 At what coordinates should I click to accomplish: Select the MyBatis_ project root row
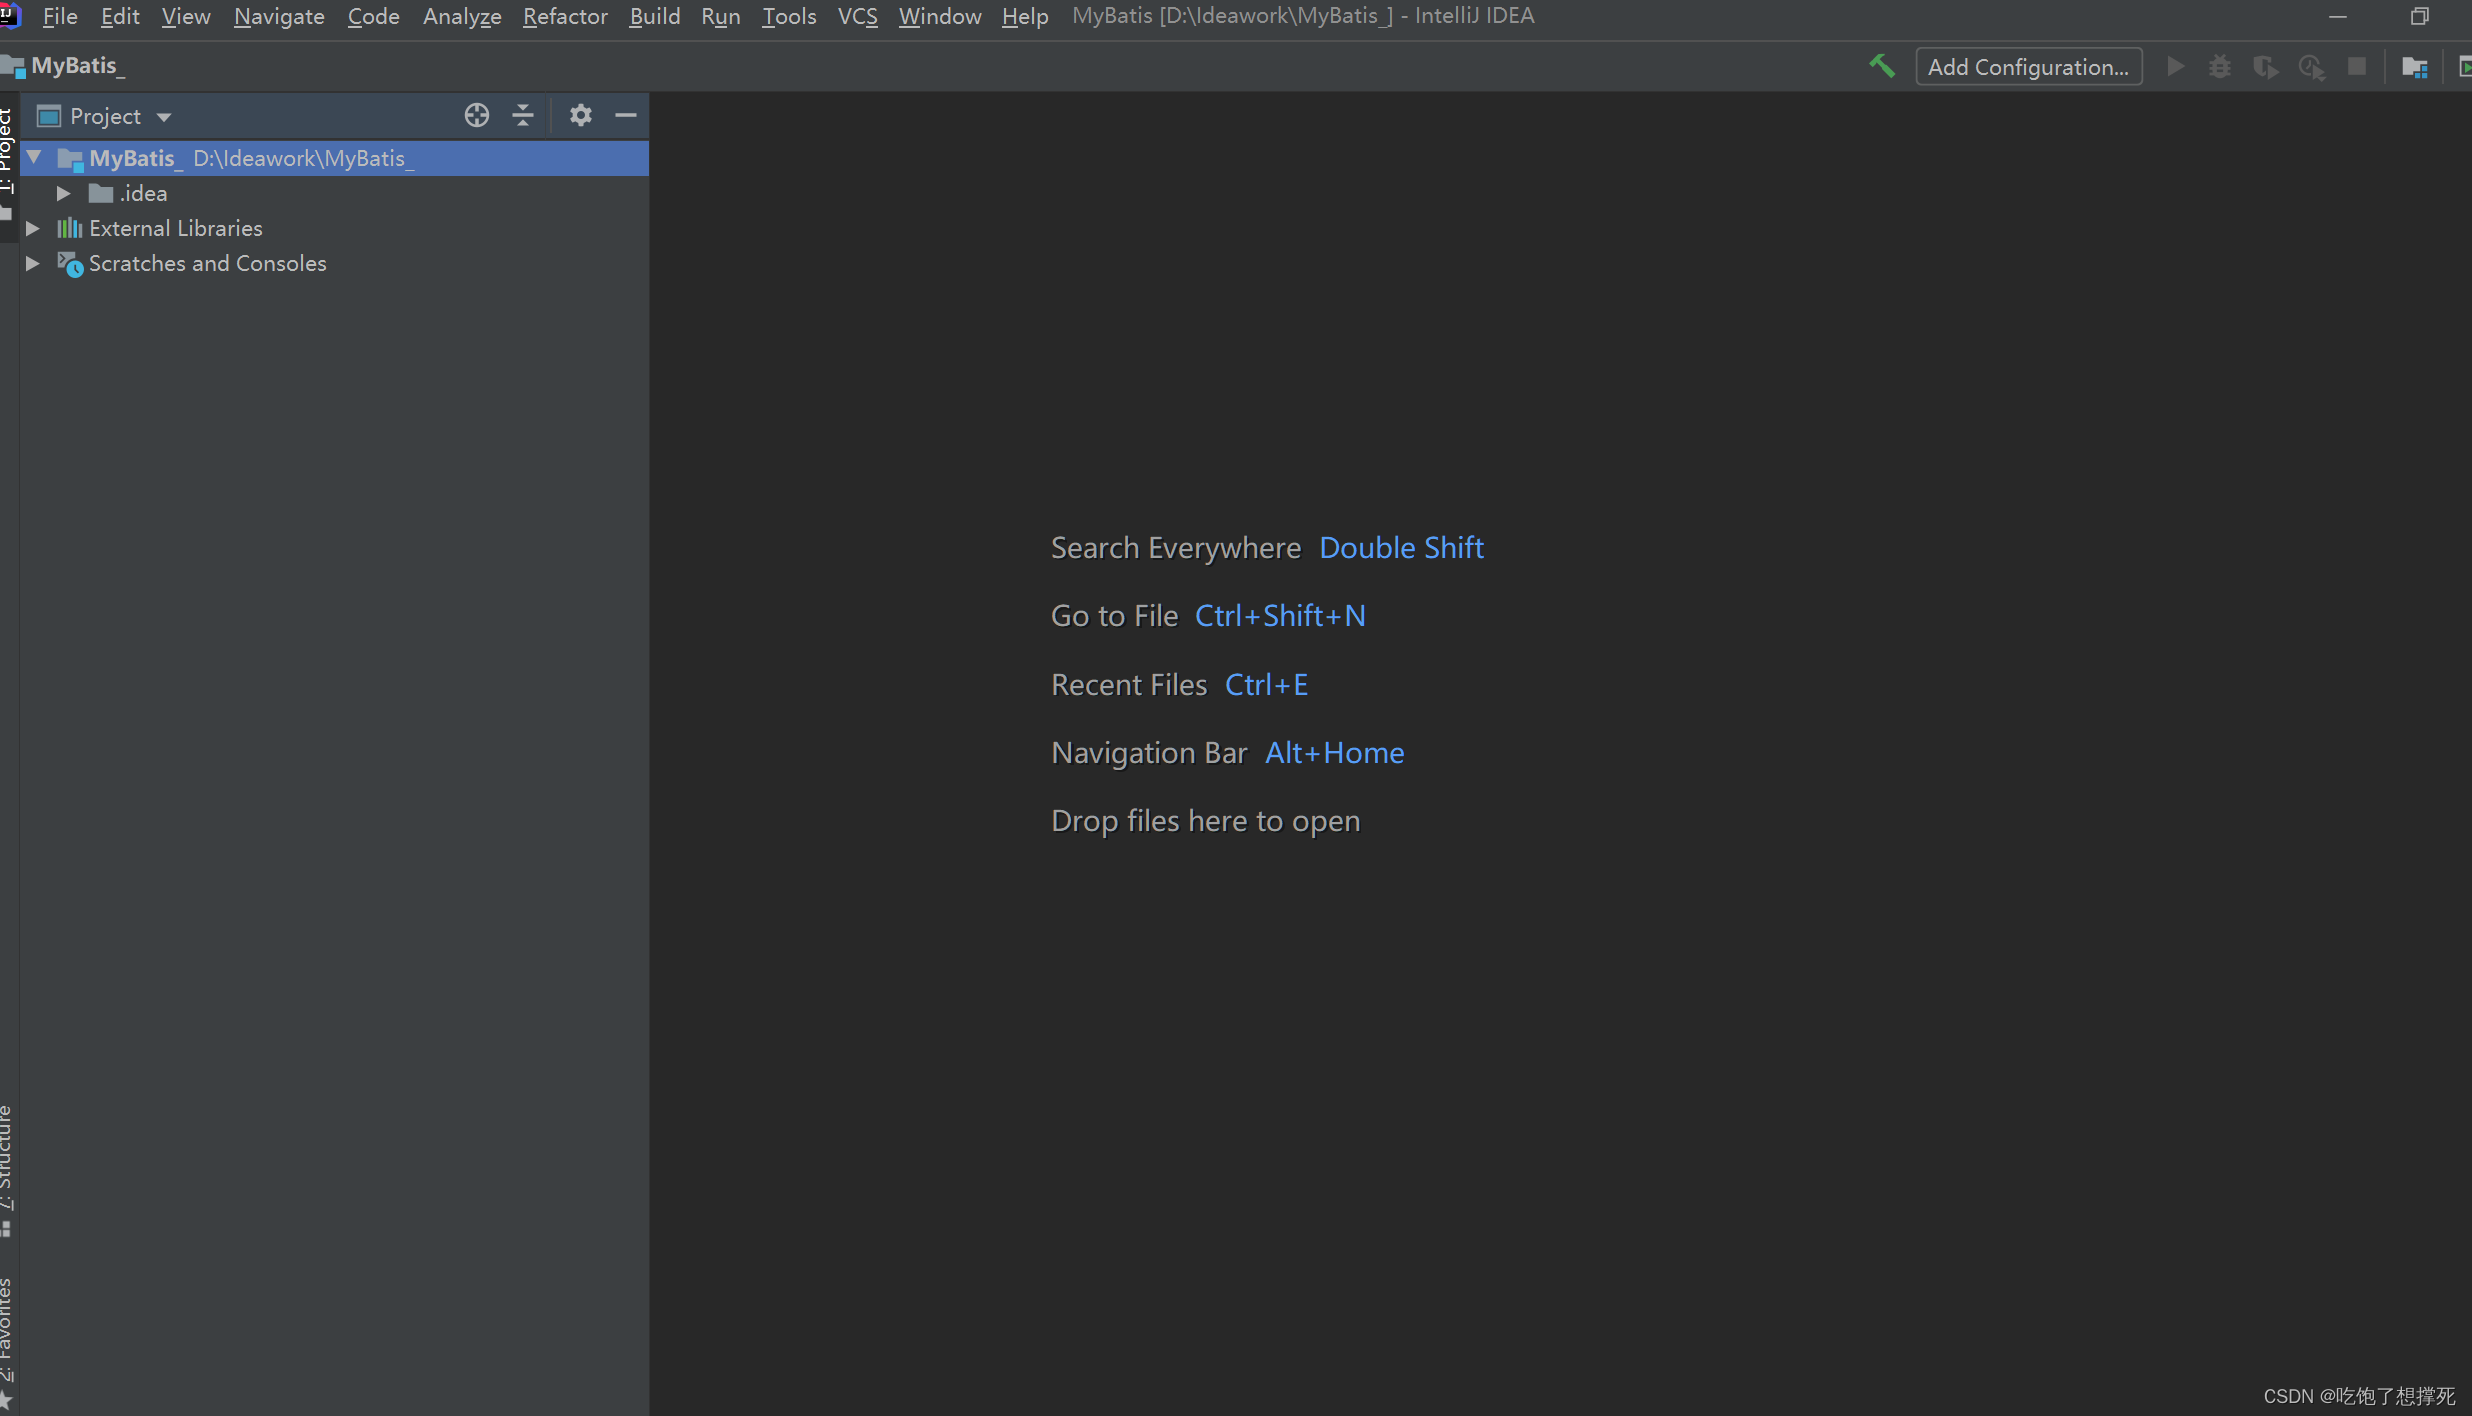click(334, 158)
